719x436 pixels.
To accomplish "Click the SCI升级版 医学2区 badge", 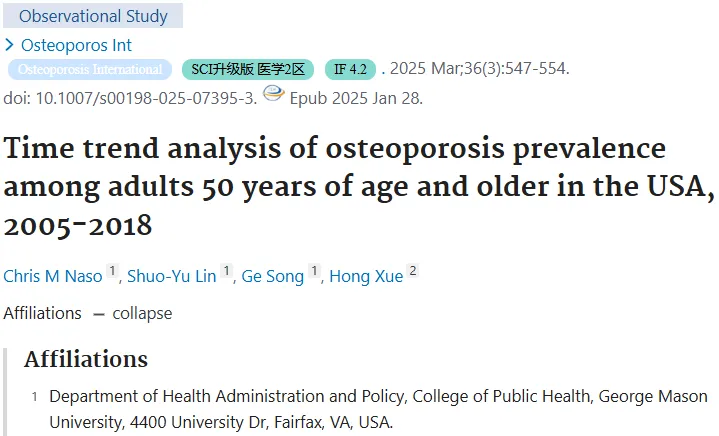I will coord(248,70).
